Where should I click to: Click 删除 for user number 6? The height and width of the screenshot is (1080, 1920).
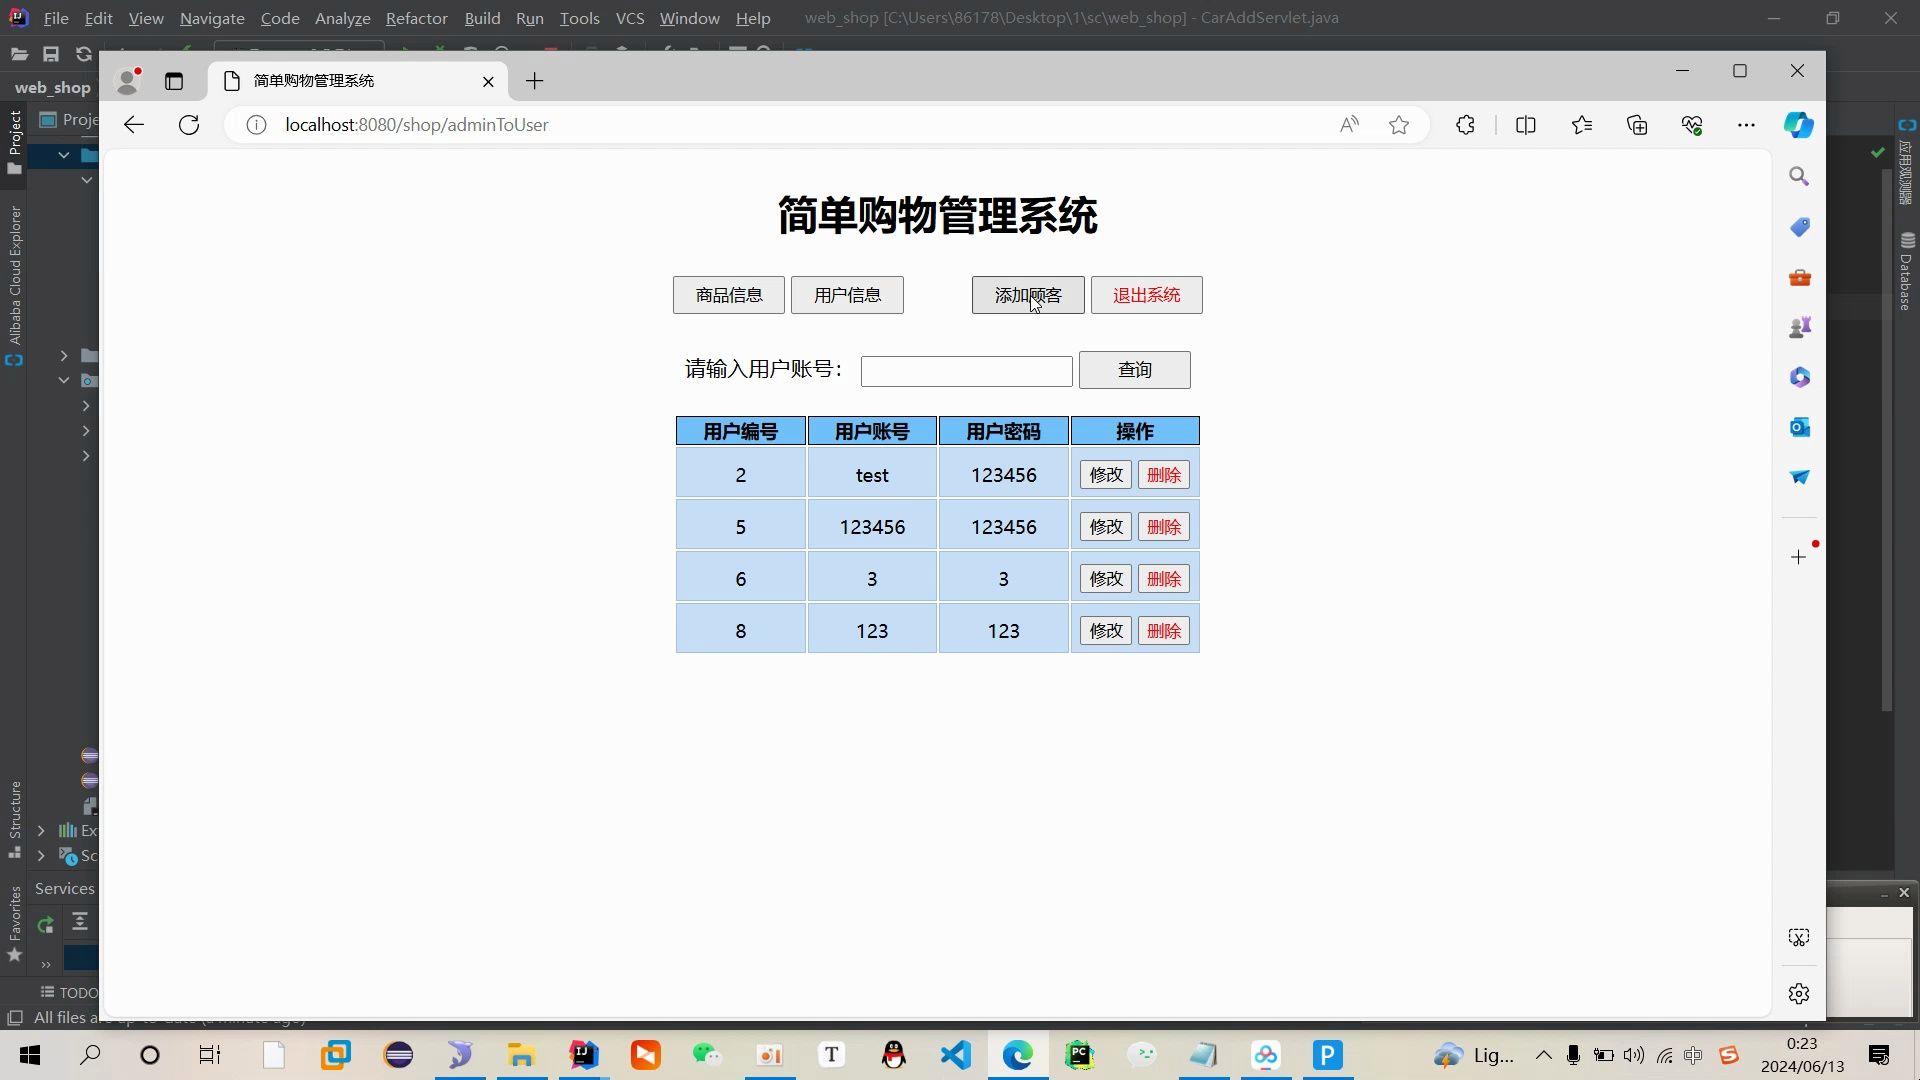pyautogui.click(x=1164, y=579)
